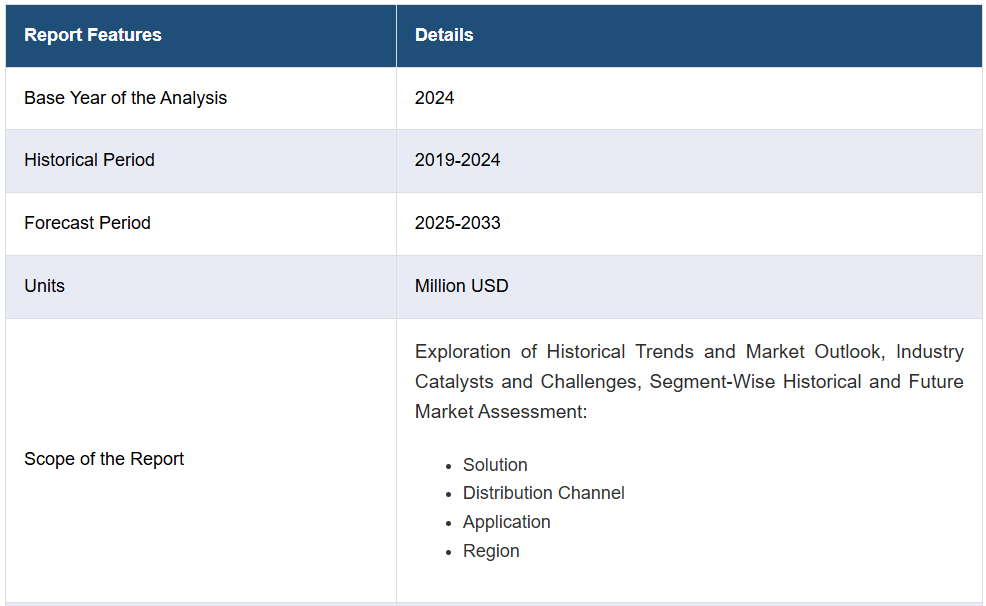Select the Units row label

click(44, 286)
